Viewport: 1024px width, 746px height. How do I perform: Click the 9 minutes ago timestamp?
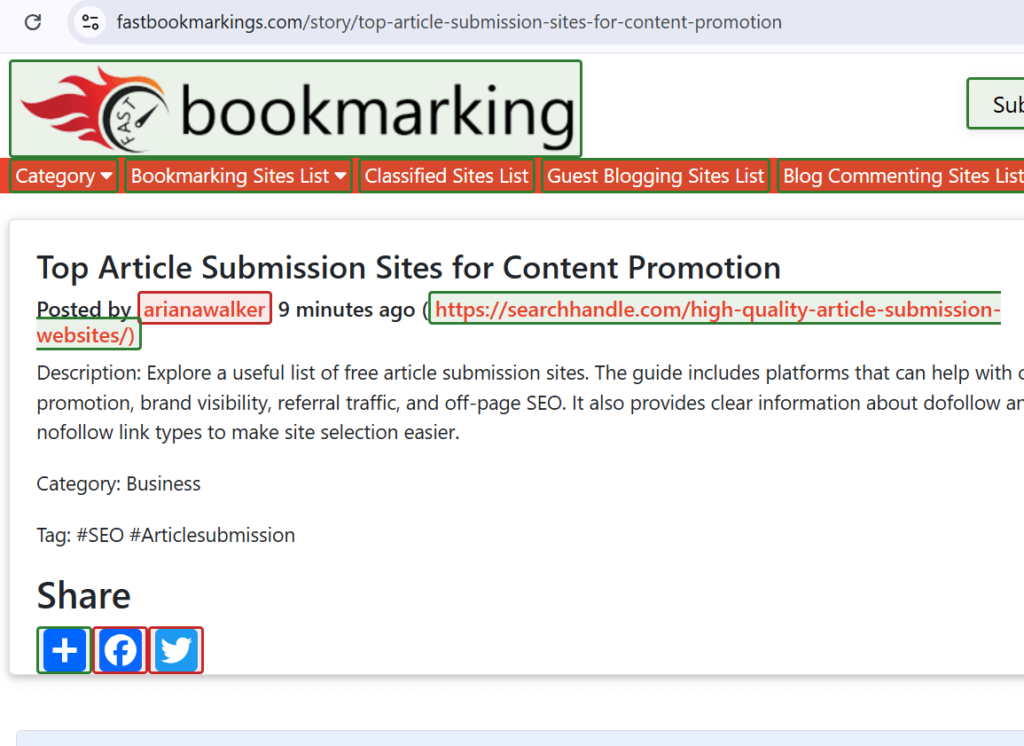[x=346, y=309]
